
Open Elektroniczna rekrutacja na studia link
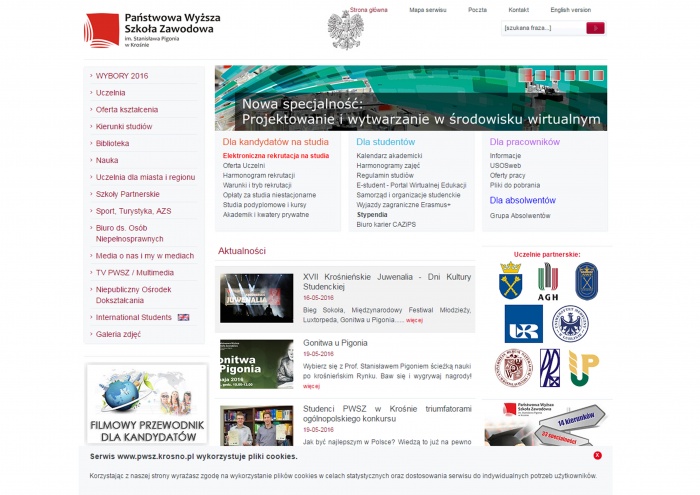[x=276, y=156]
